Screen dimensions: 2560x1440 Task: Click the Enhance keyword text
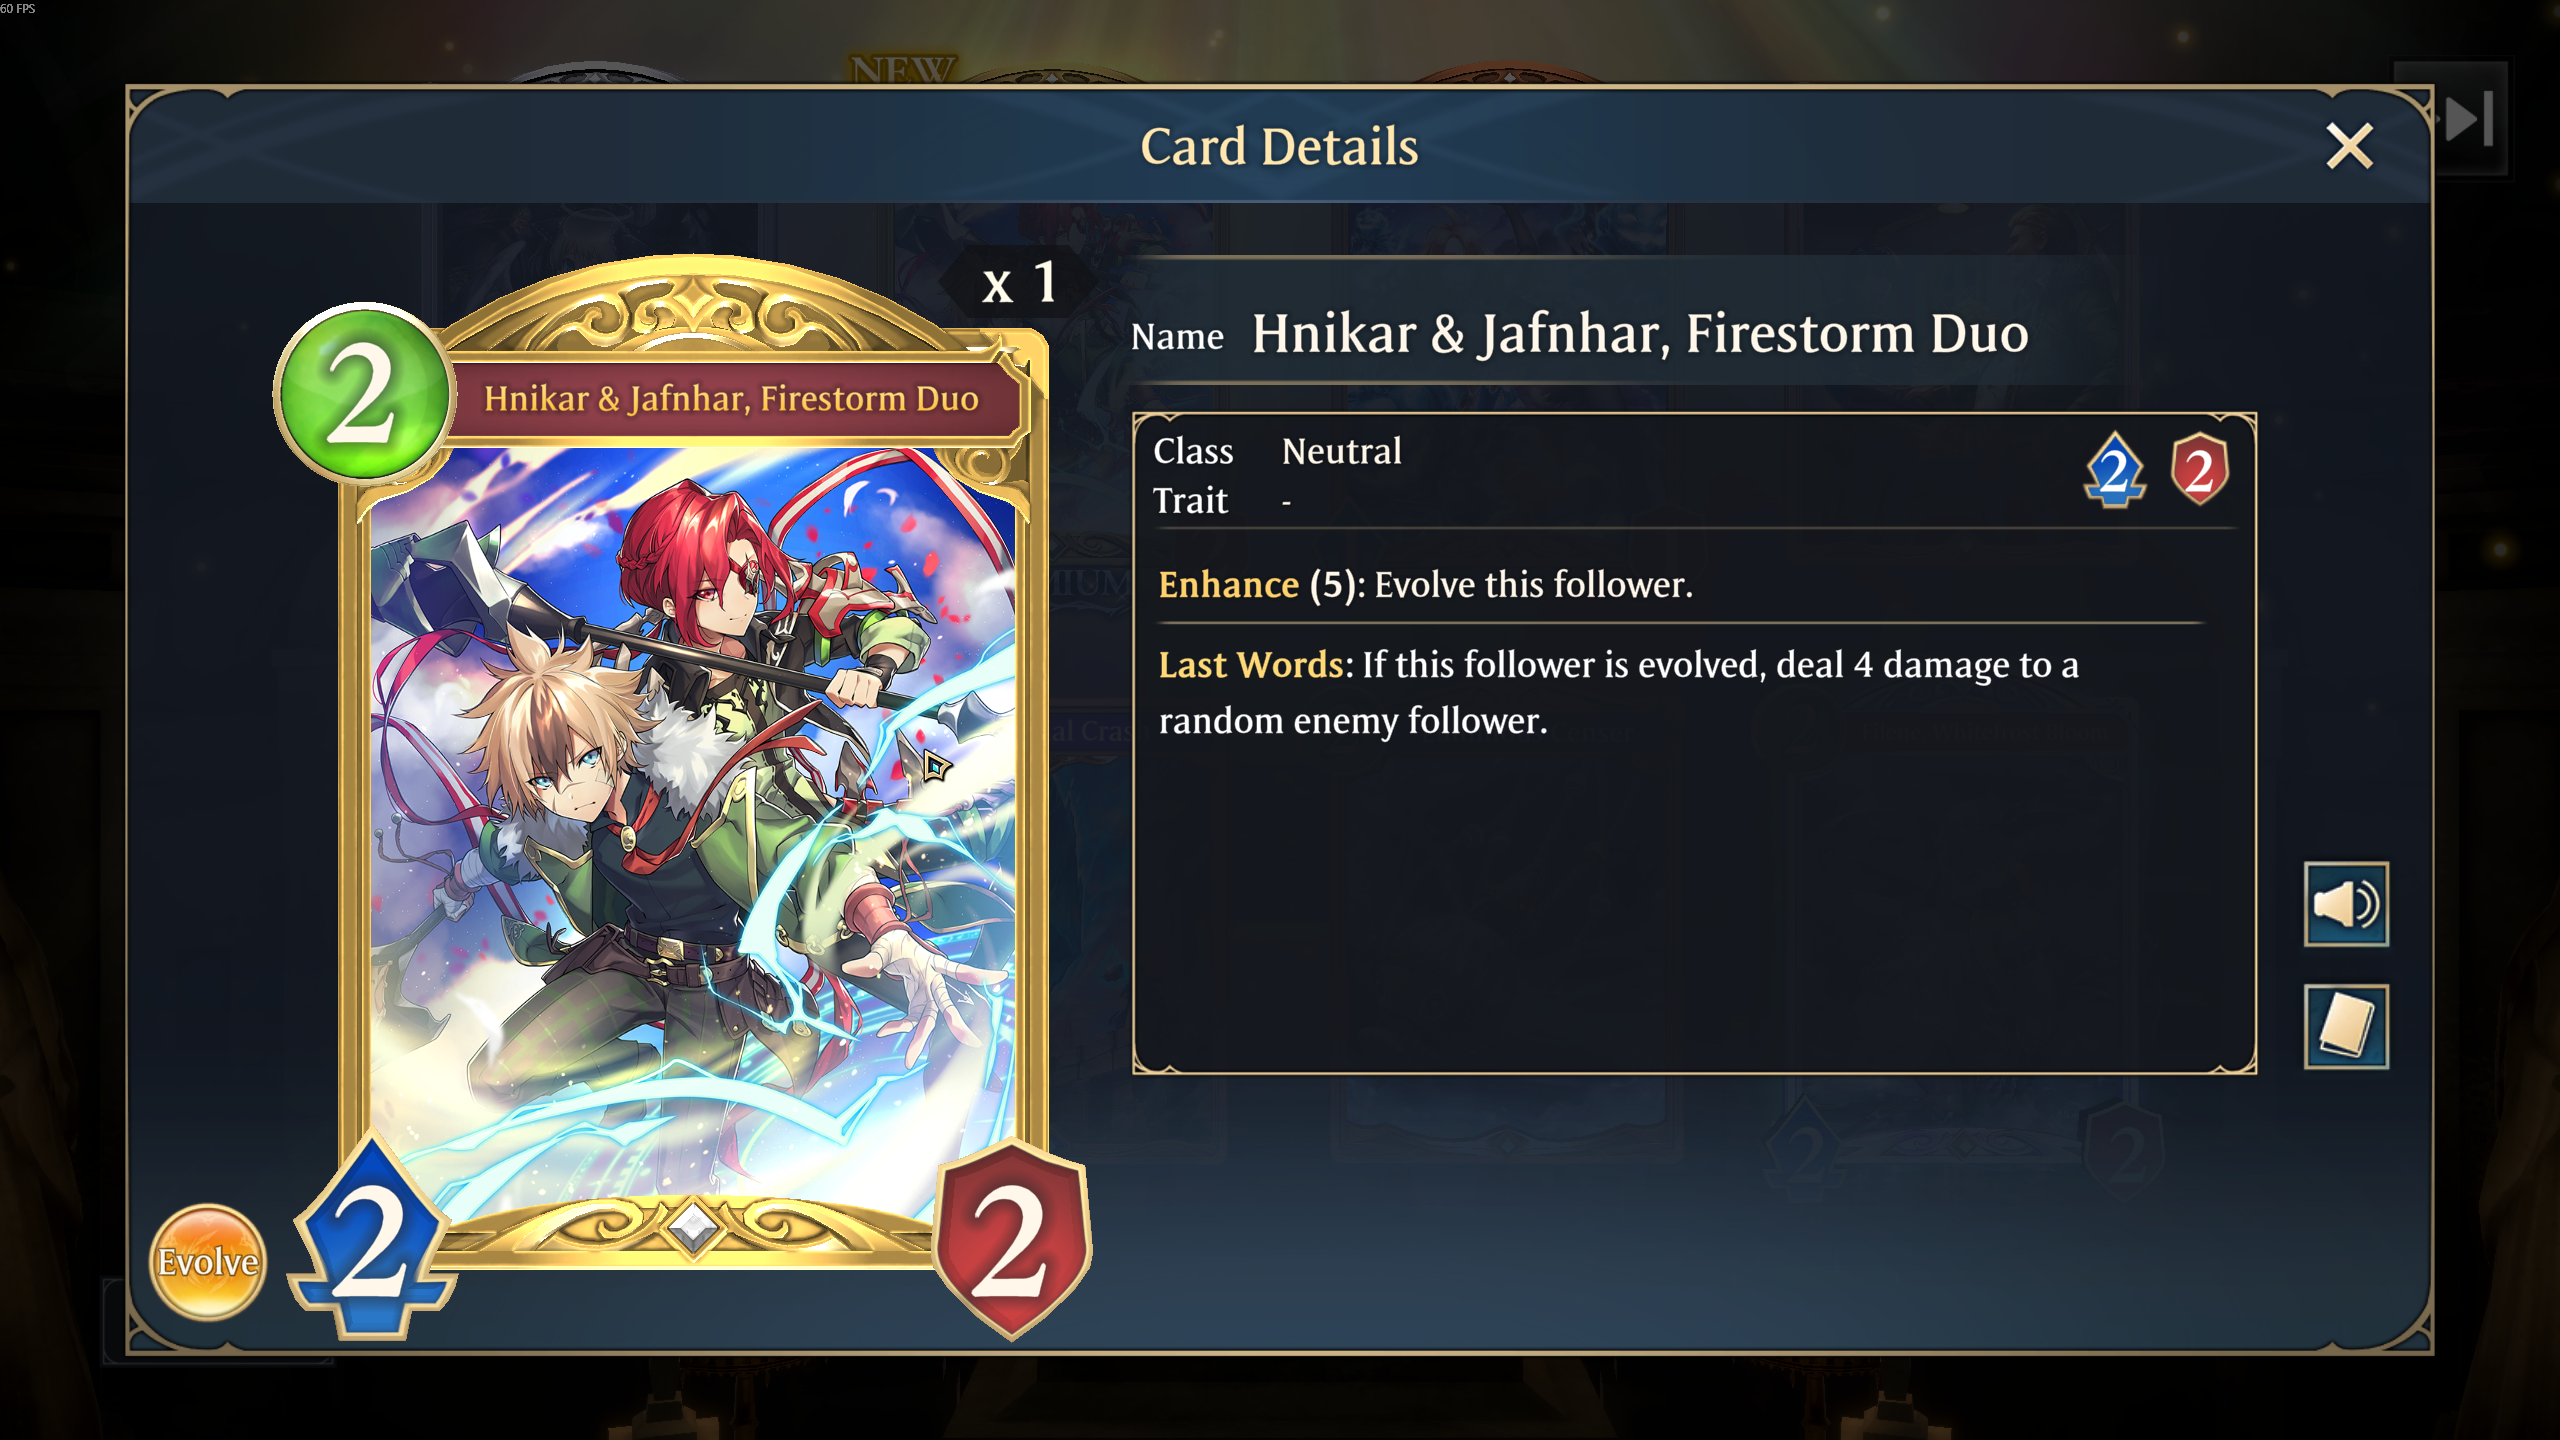tap(1228, 584)
